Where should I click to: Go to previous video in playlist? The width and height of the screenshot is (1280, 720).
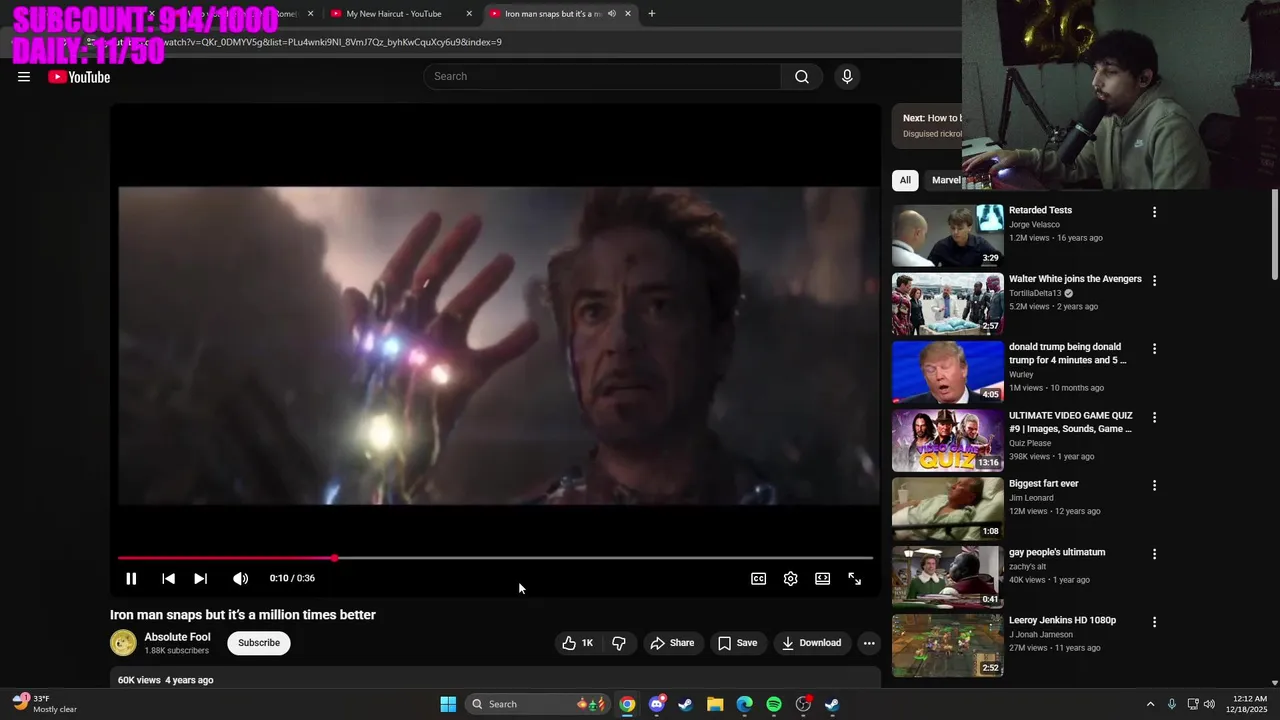pos(168,579)
